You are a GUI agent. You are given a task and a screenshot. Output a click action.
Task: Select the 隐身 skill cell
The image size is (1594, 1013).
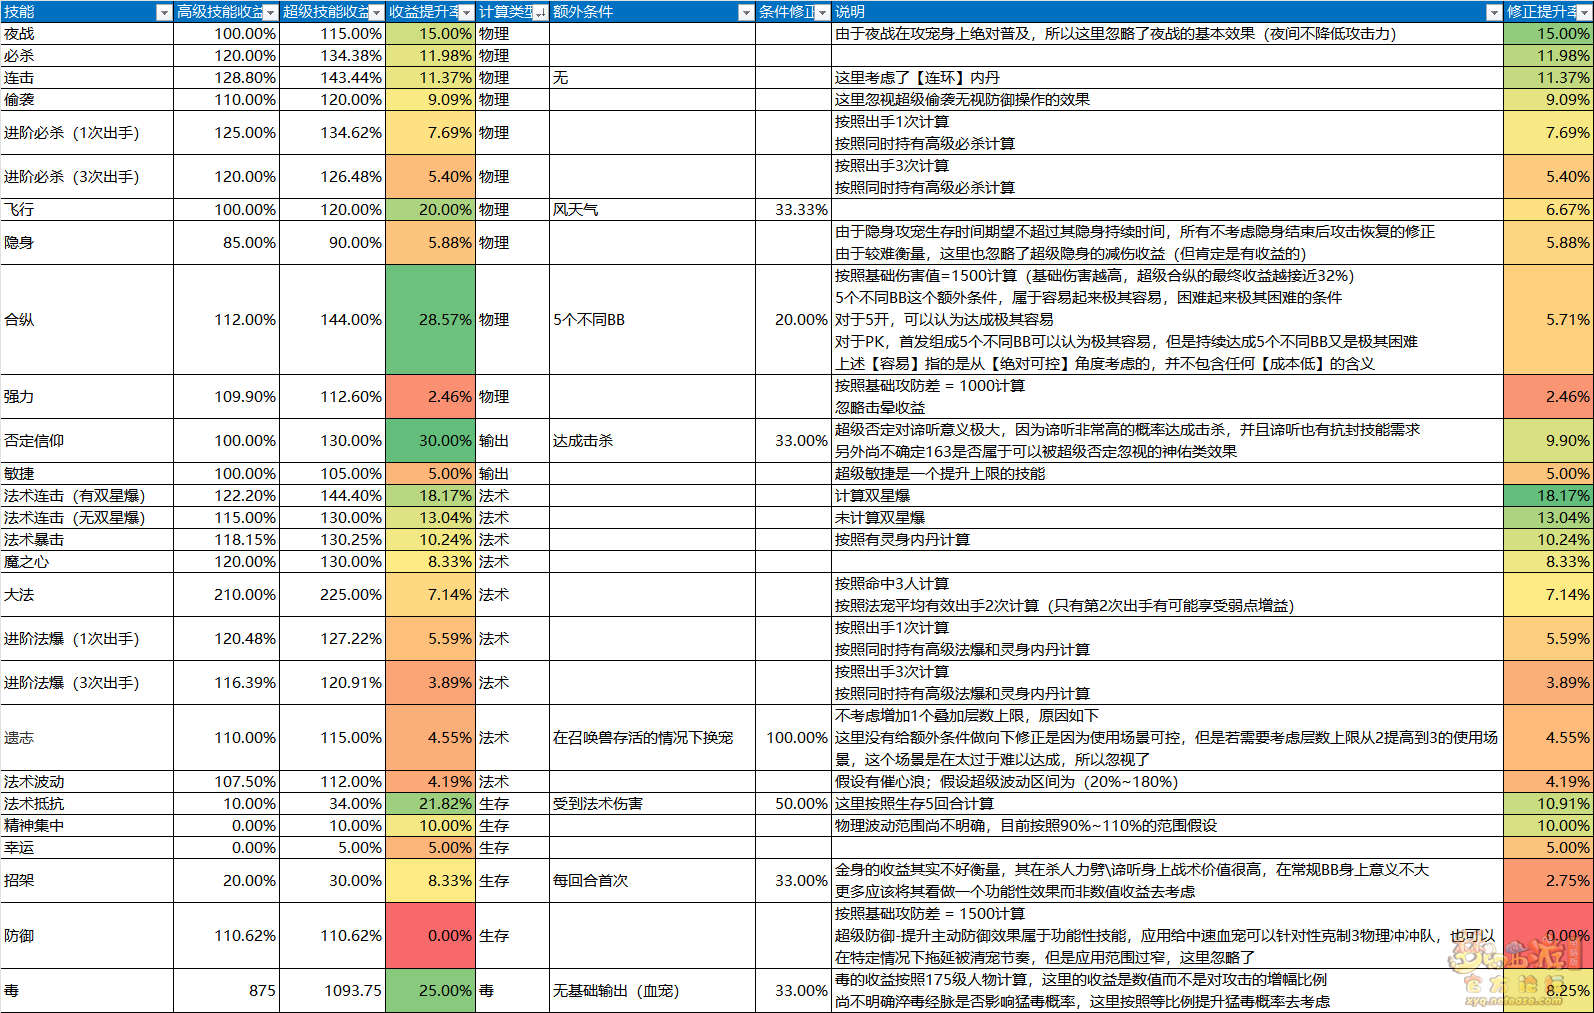pos(87,243)
